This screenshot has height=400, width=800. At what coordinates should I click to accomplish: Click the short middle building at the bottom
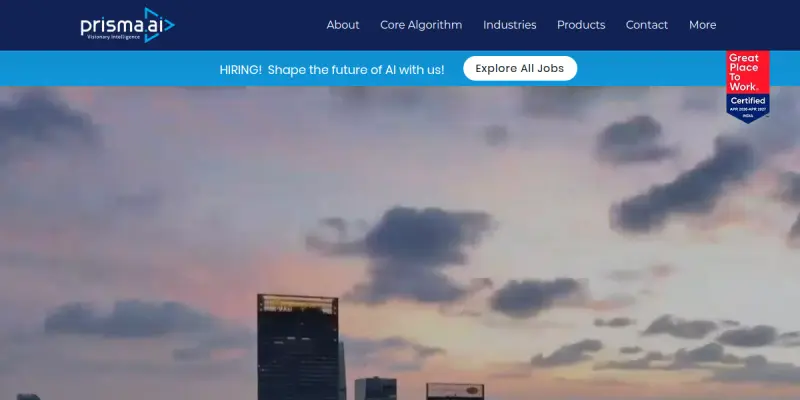coord(376,389)
